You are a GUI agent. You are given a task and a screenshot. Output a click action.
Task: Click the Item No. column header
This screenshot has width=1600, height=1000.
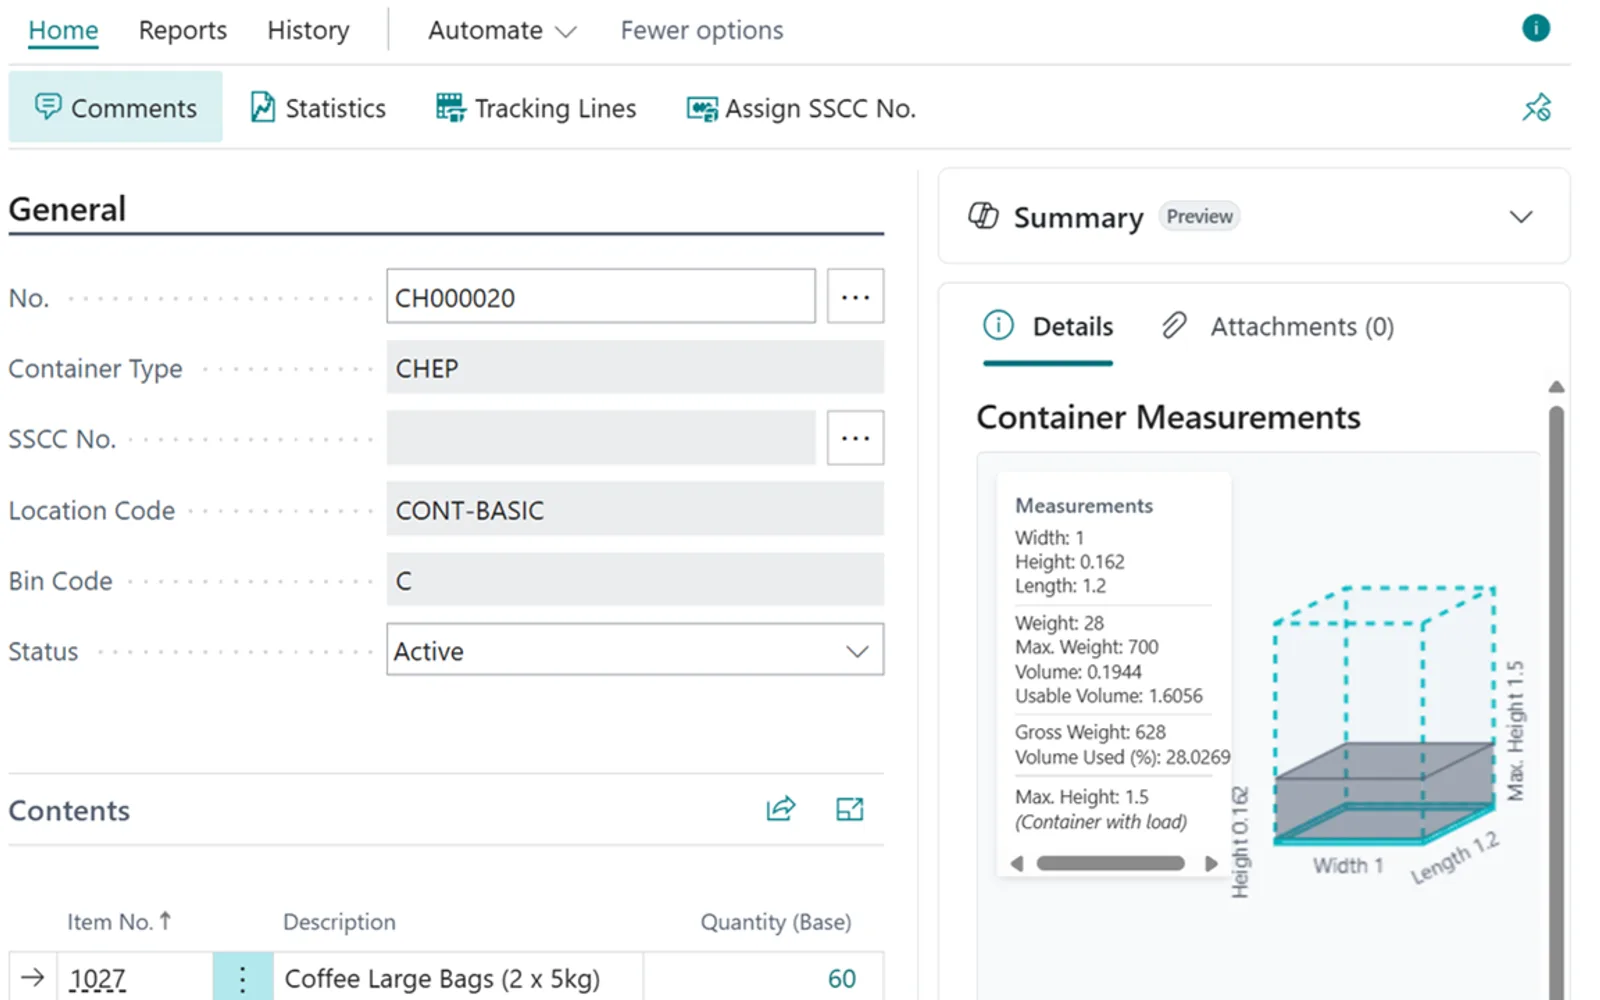(119, 921)
